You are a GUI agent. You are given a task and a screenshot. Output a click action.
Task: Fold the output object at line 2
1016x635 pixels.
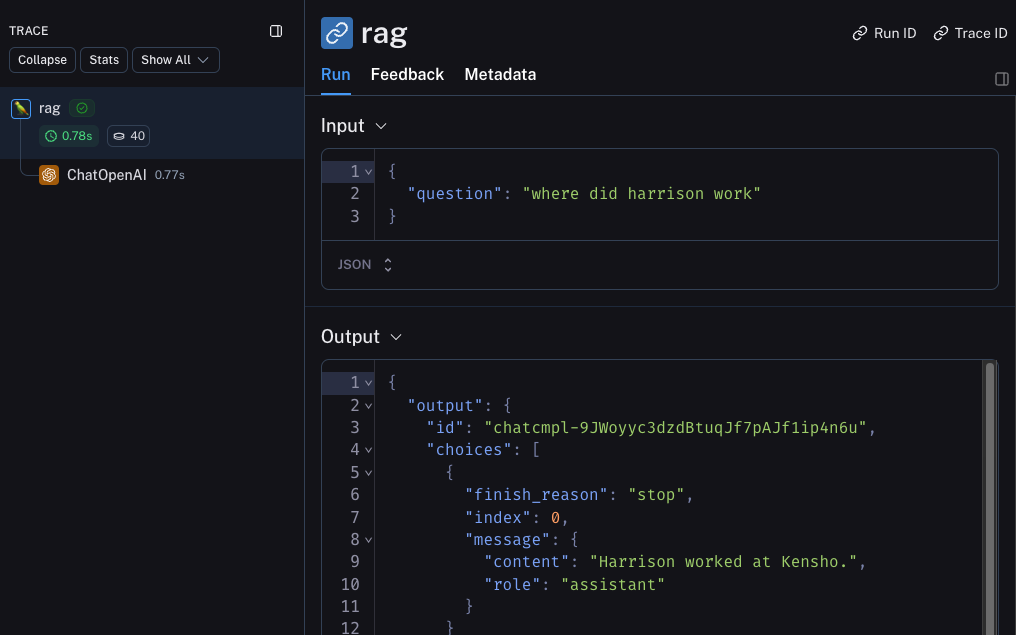(x=369, y=406)
